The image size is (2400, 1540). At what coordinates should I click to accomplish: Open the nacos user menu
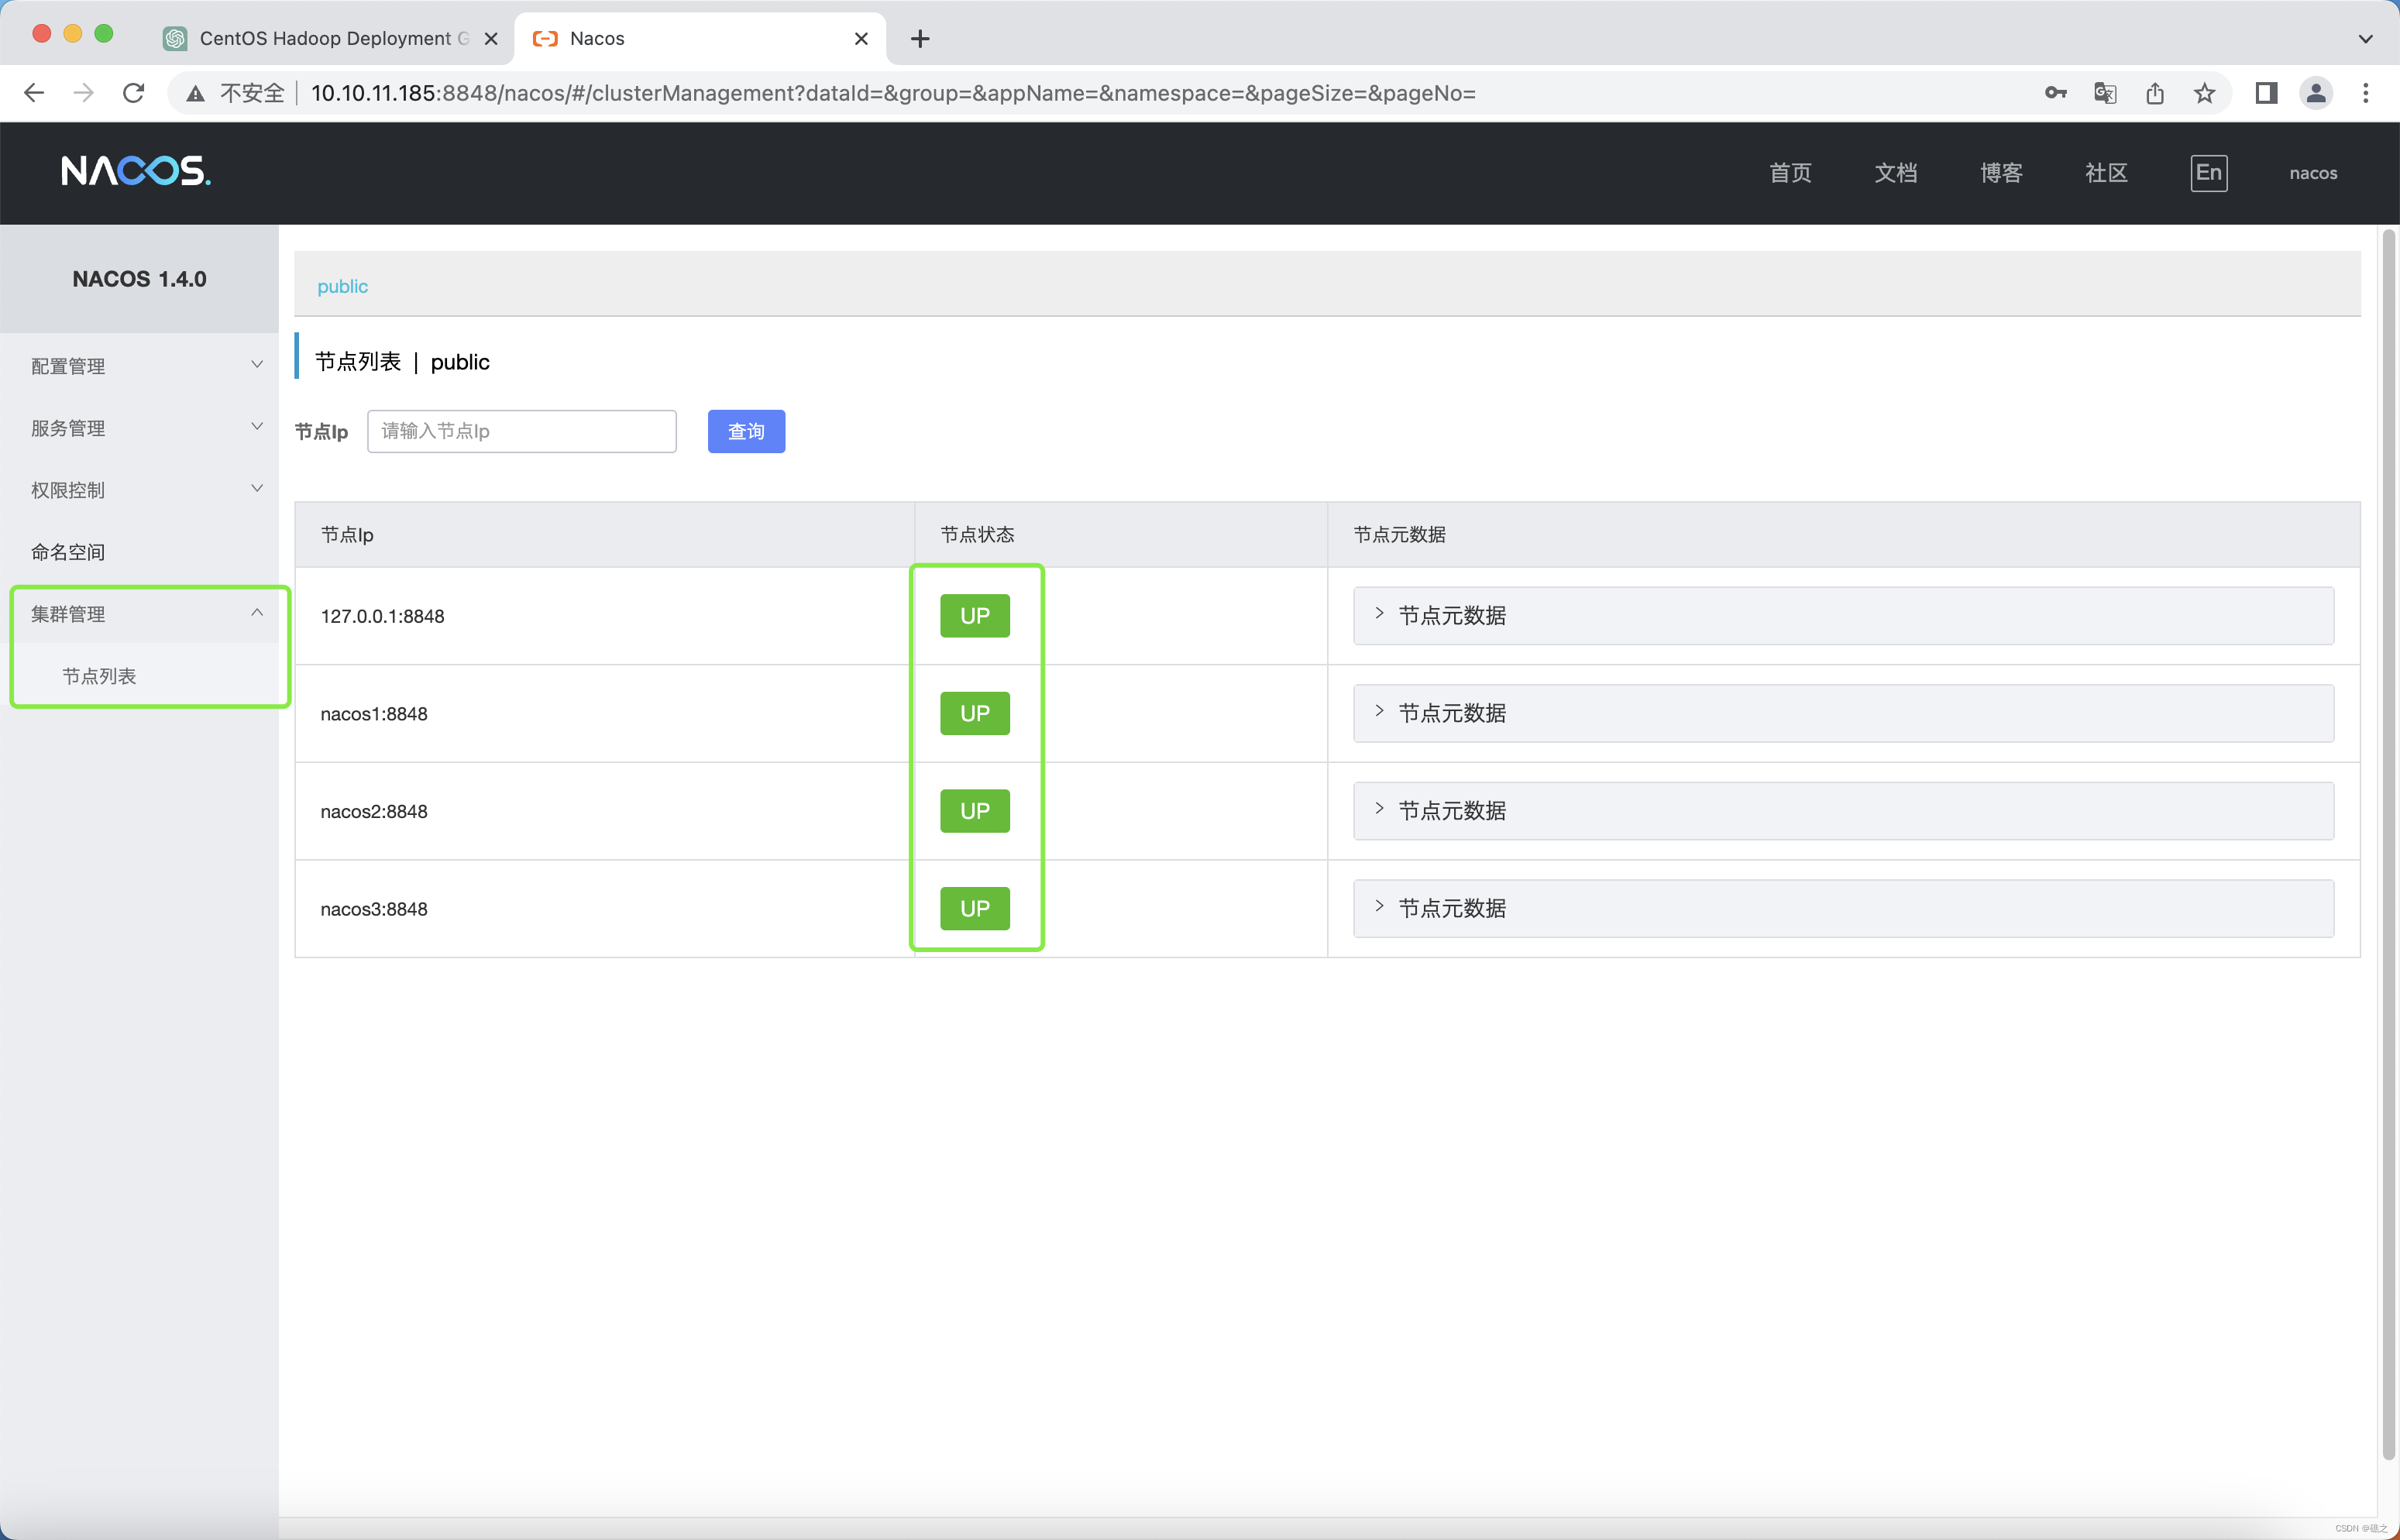[2313, 173]
